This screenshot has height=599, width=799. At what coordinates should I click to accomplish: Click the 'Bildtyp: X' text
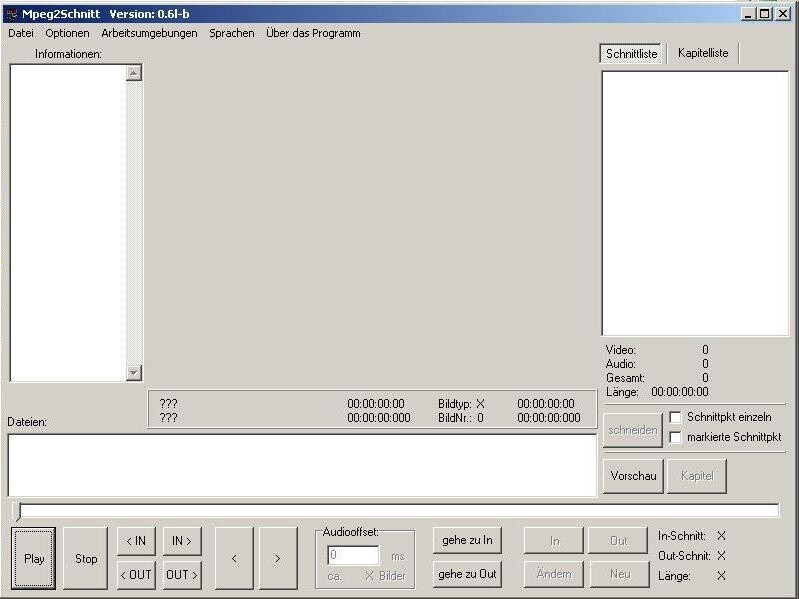pyautogui.click(x=461, y=404)
